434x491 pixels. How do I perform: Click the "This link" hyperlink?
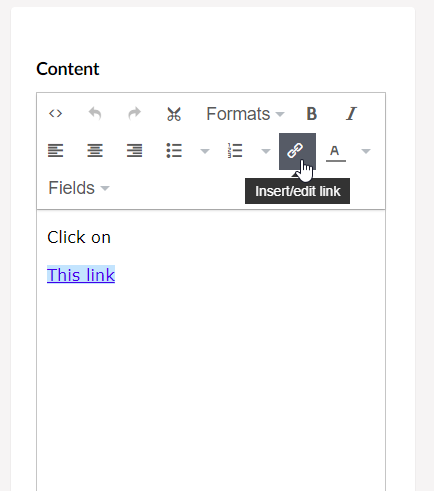pyautogui.click(x=81, y=275)
